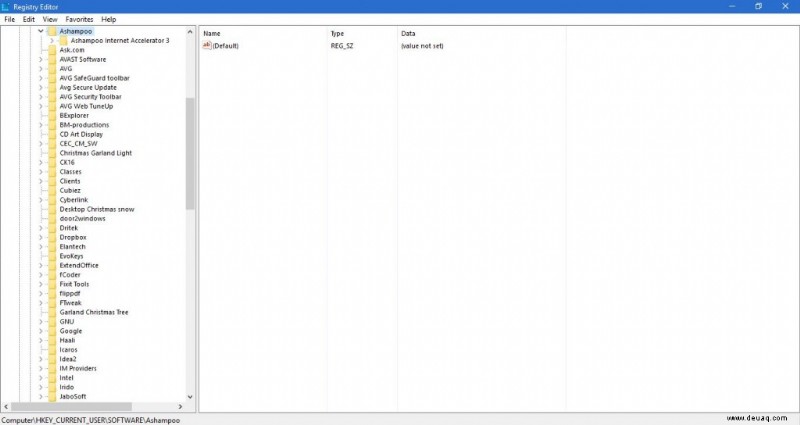The image size is (800, 425).
Task: Click the tree vertical scrollbar thumb
Action: (x=190, y=153)
